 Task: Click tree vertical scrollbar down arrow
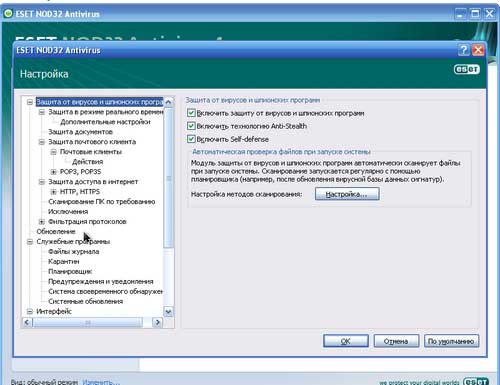[x=168, y=312]
